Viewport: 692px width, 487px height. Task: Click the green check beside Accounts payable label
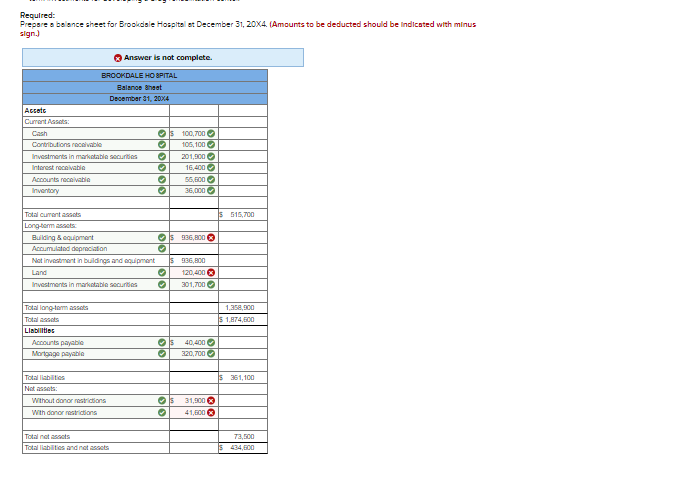coord(162,342)
